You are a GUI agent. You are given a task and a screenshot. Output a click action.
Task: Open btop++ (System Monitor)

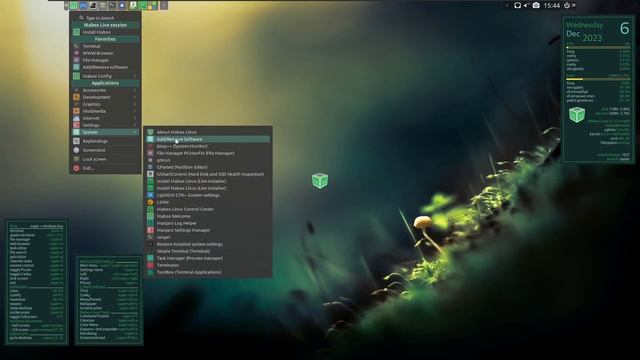click(x=208, y=146)
